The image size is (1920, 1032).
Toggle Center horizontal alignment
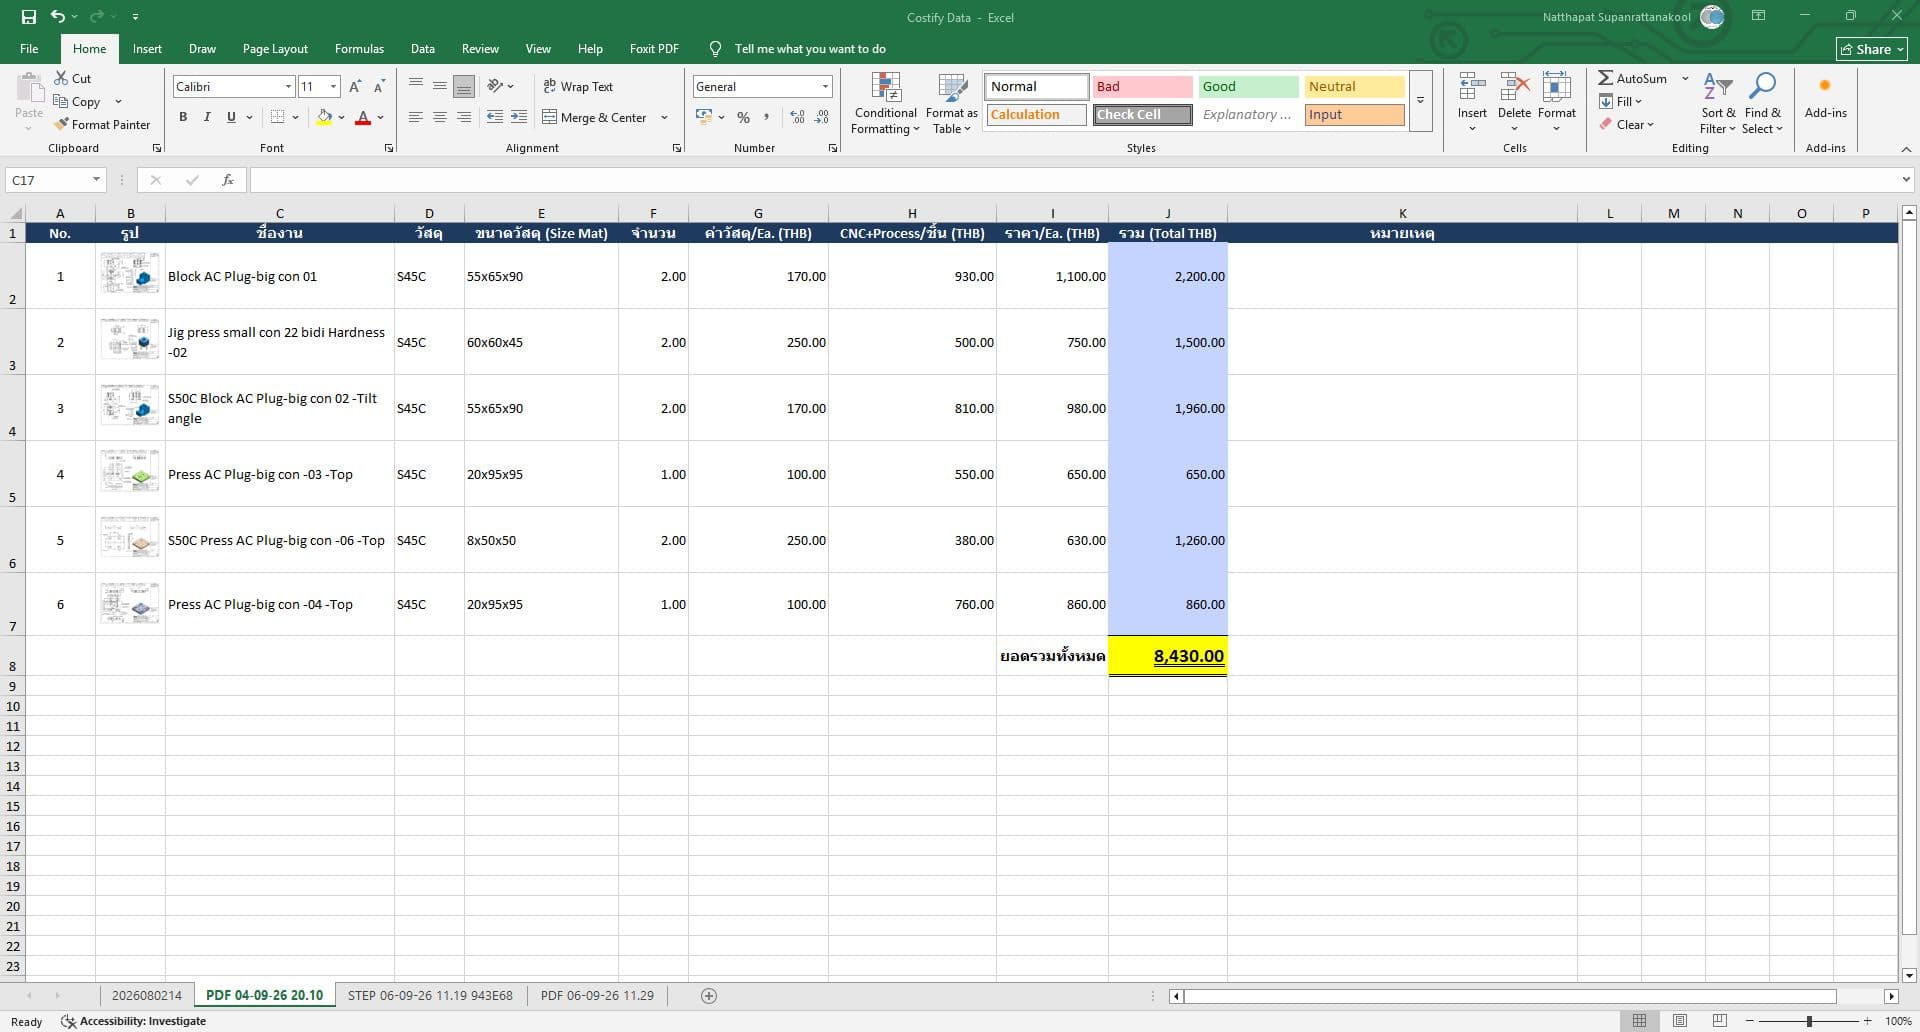440,117
